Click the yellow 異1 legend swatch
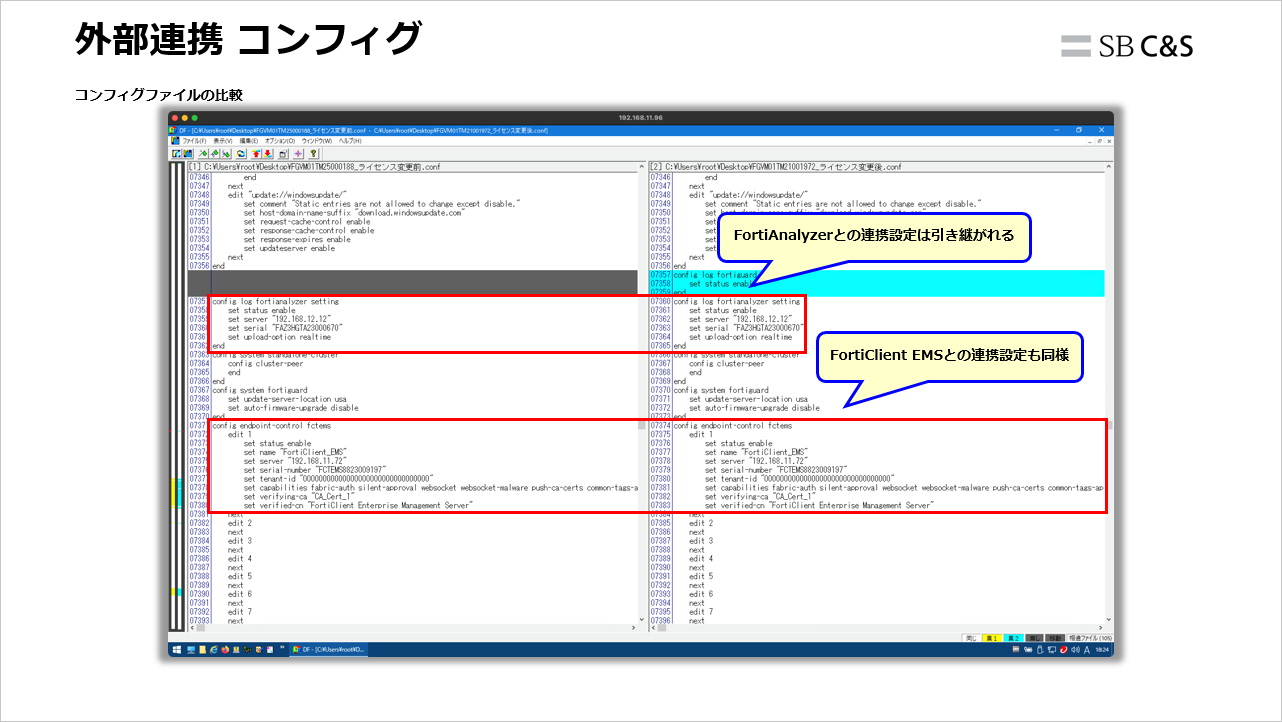This screenshot has width=1282, height=722. pyautogui.click(x=992, y=637)
